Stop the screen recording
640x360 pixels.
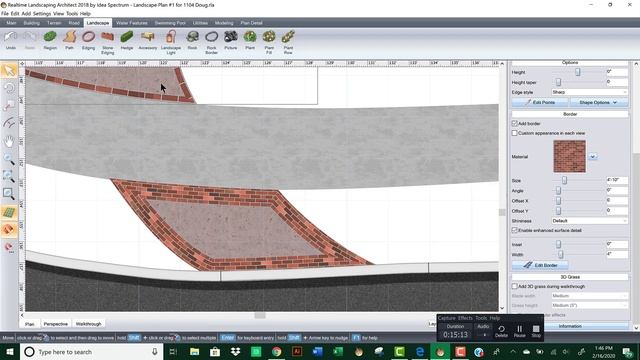click(x=536, y=331)
